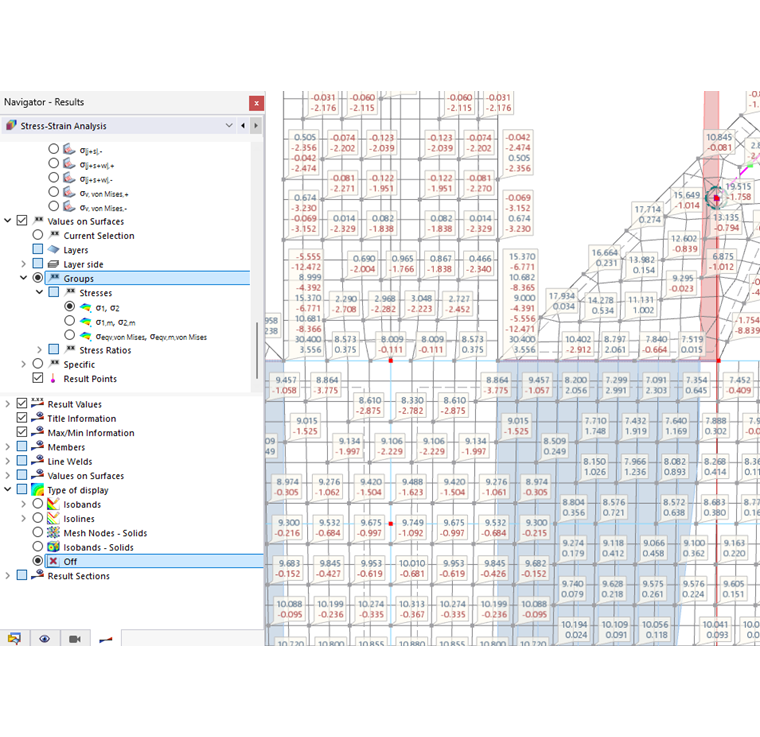Uncheck the upper Values on Surfaces checkbox
This screenshot has width=760, height=737.
click(22, 220)
